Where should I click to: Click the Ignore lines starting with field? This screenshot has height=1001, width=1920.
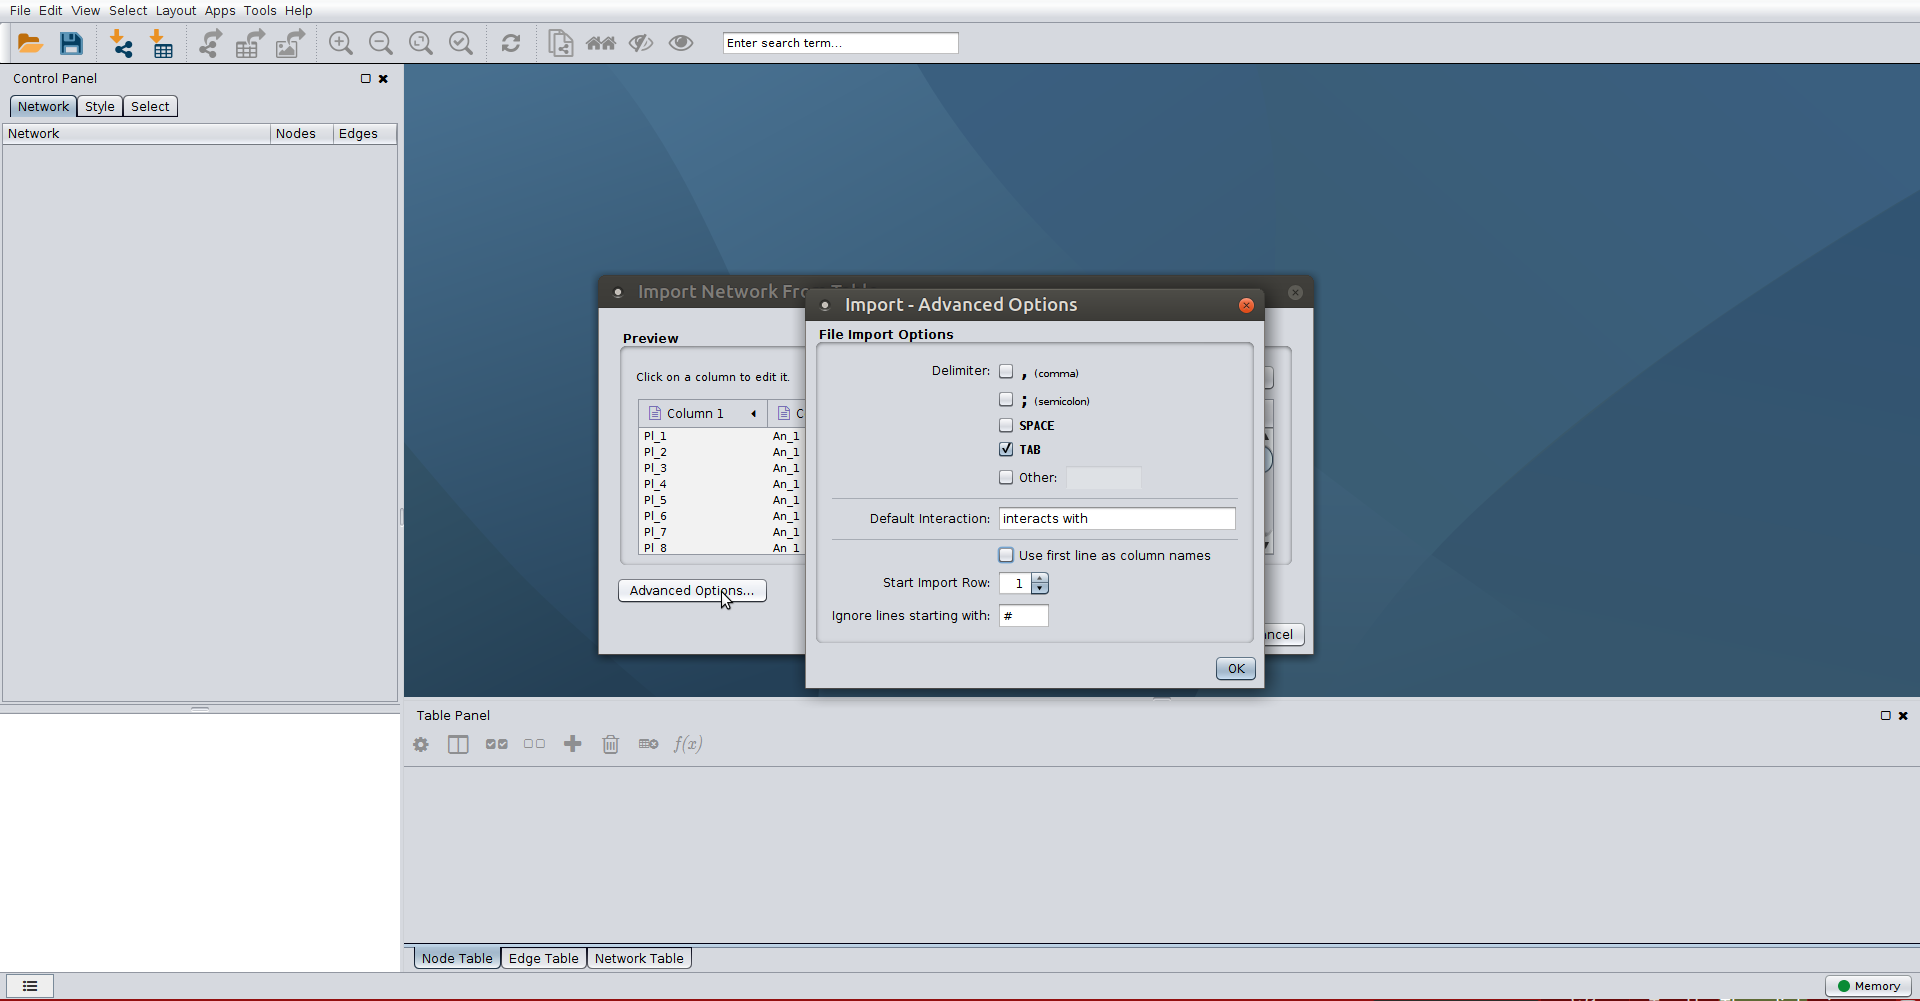pyautogui.click(x=1024, y=616)
